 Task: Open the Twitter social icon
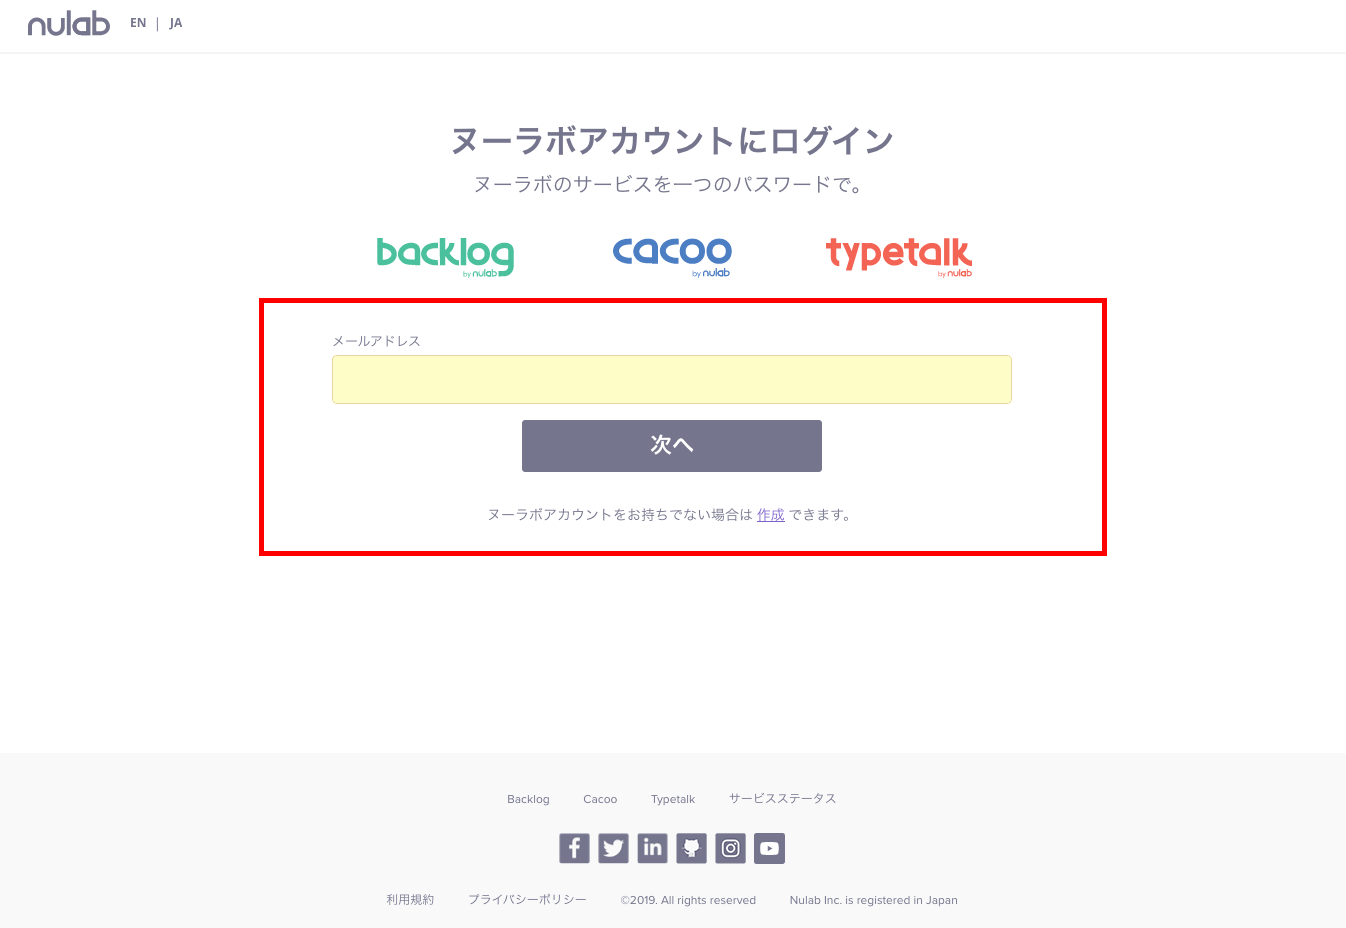pyautogui.click(x=613, y=848)
